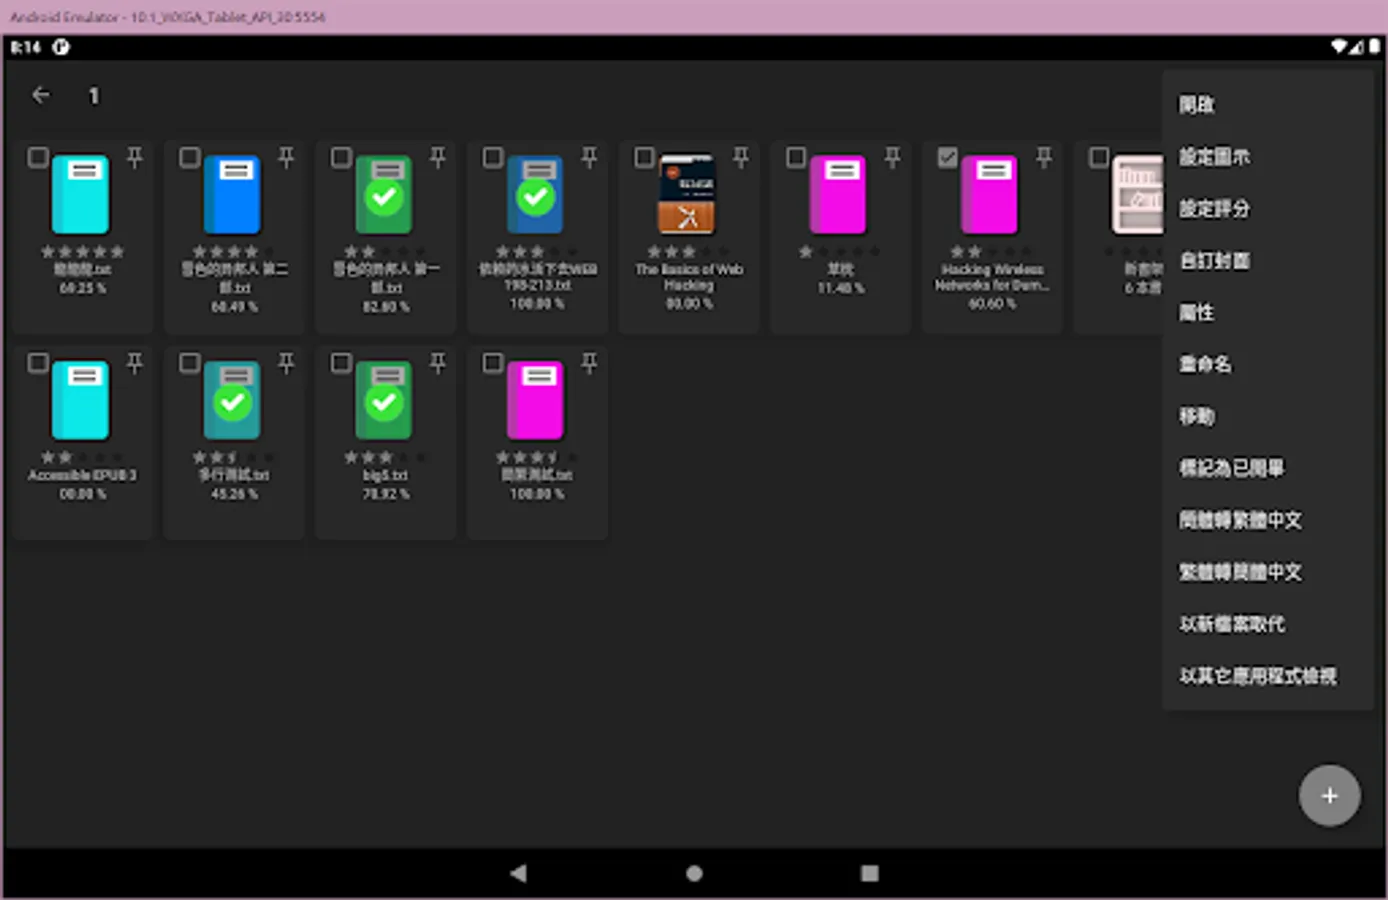Check the 第一部.txt book's checkbox

341,157
